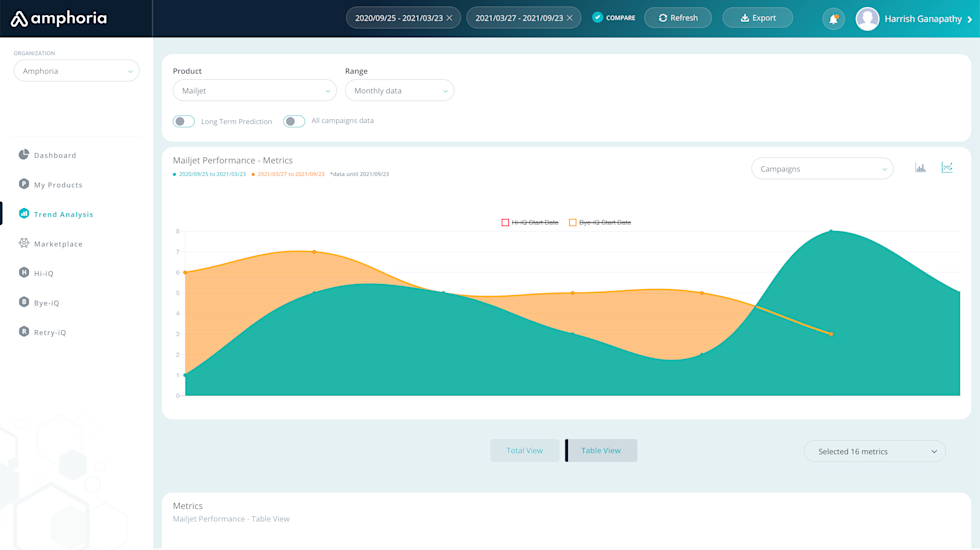This screenshot has height=550, width=980.
Task: Open the Product dropdown showing Mailjet
Action: click(x=254, y=91)
